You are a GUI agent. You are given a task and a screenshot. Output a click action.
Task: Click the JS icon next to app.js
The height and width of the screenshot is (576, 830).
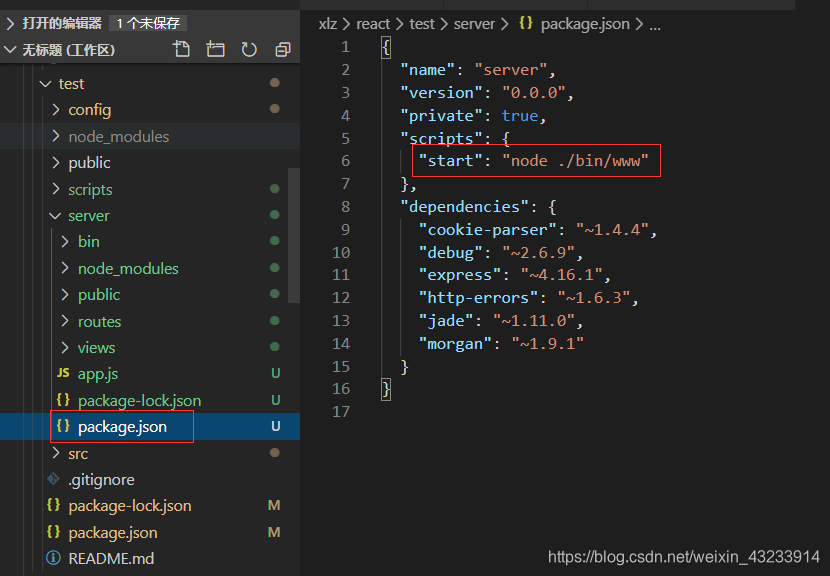pyautogui.click(x=63, y=373)
